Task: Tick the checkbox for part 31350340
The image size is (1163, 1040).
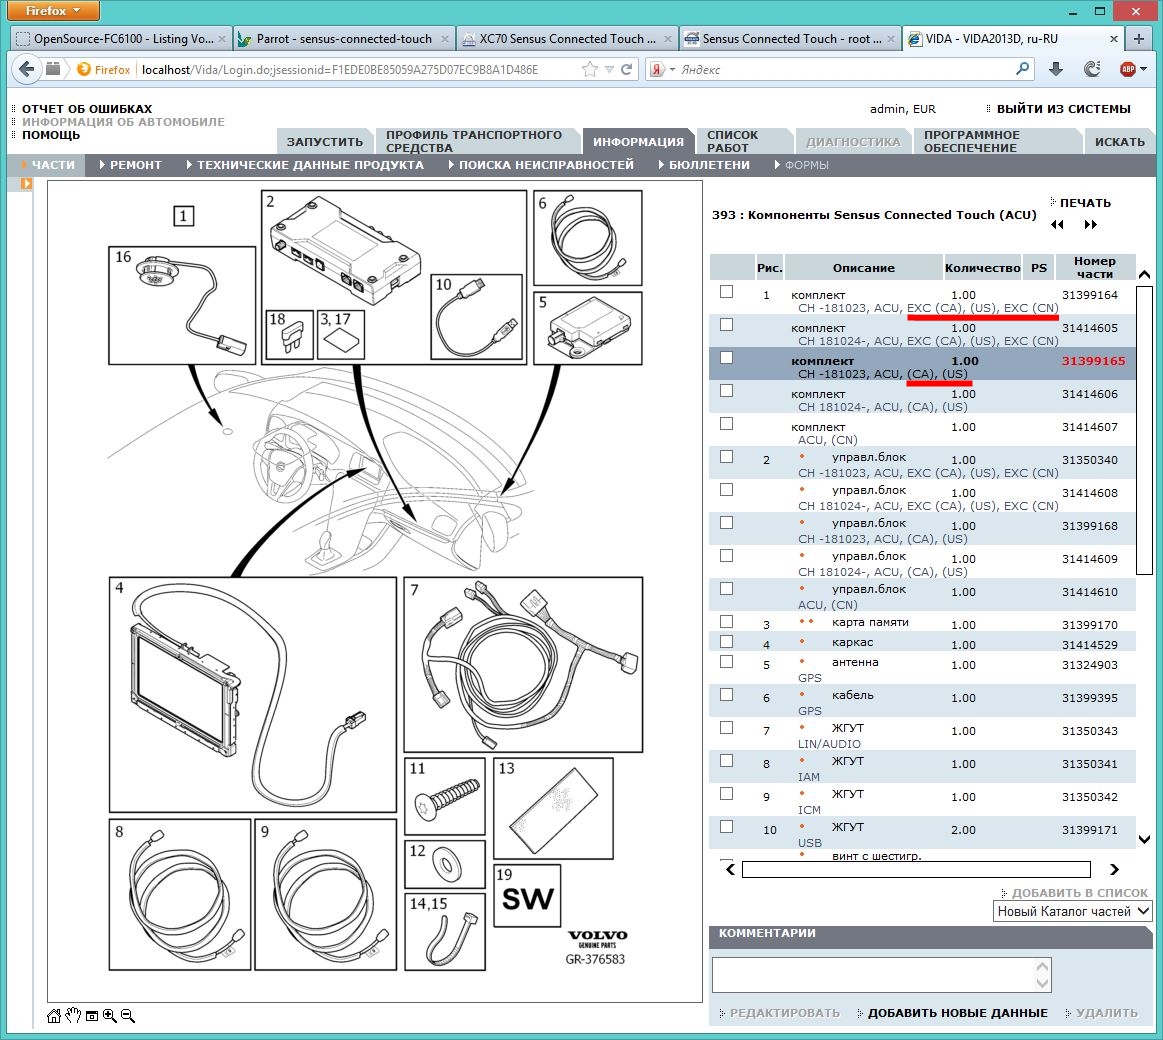Action: pos(727,456)
